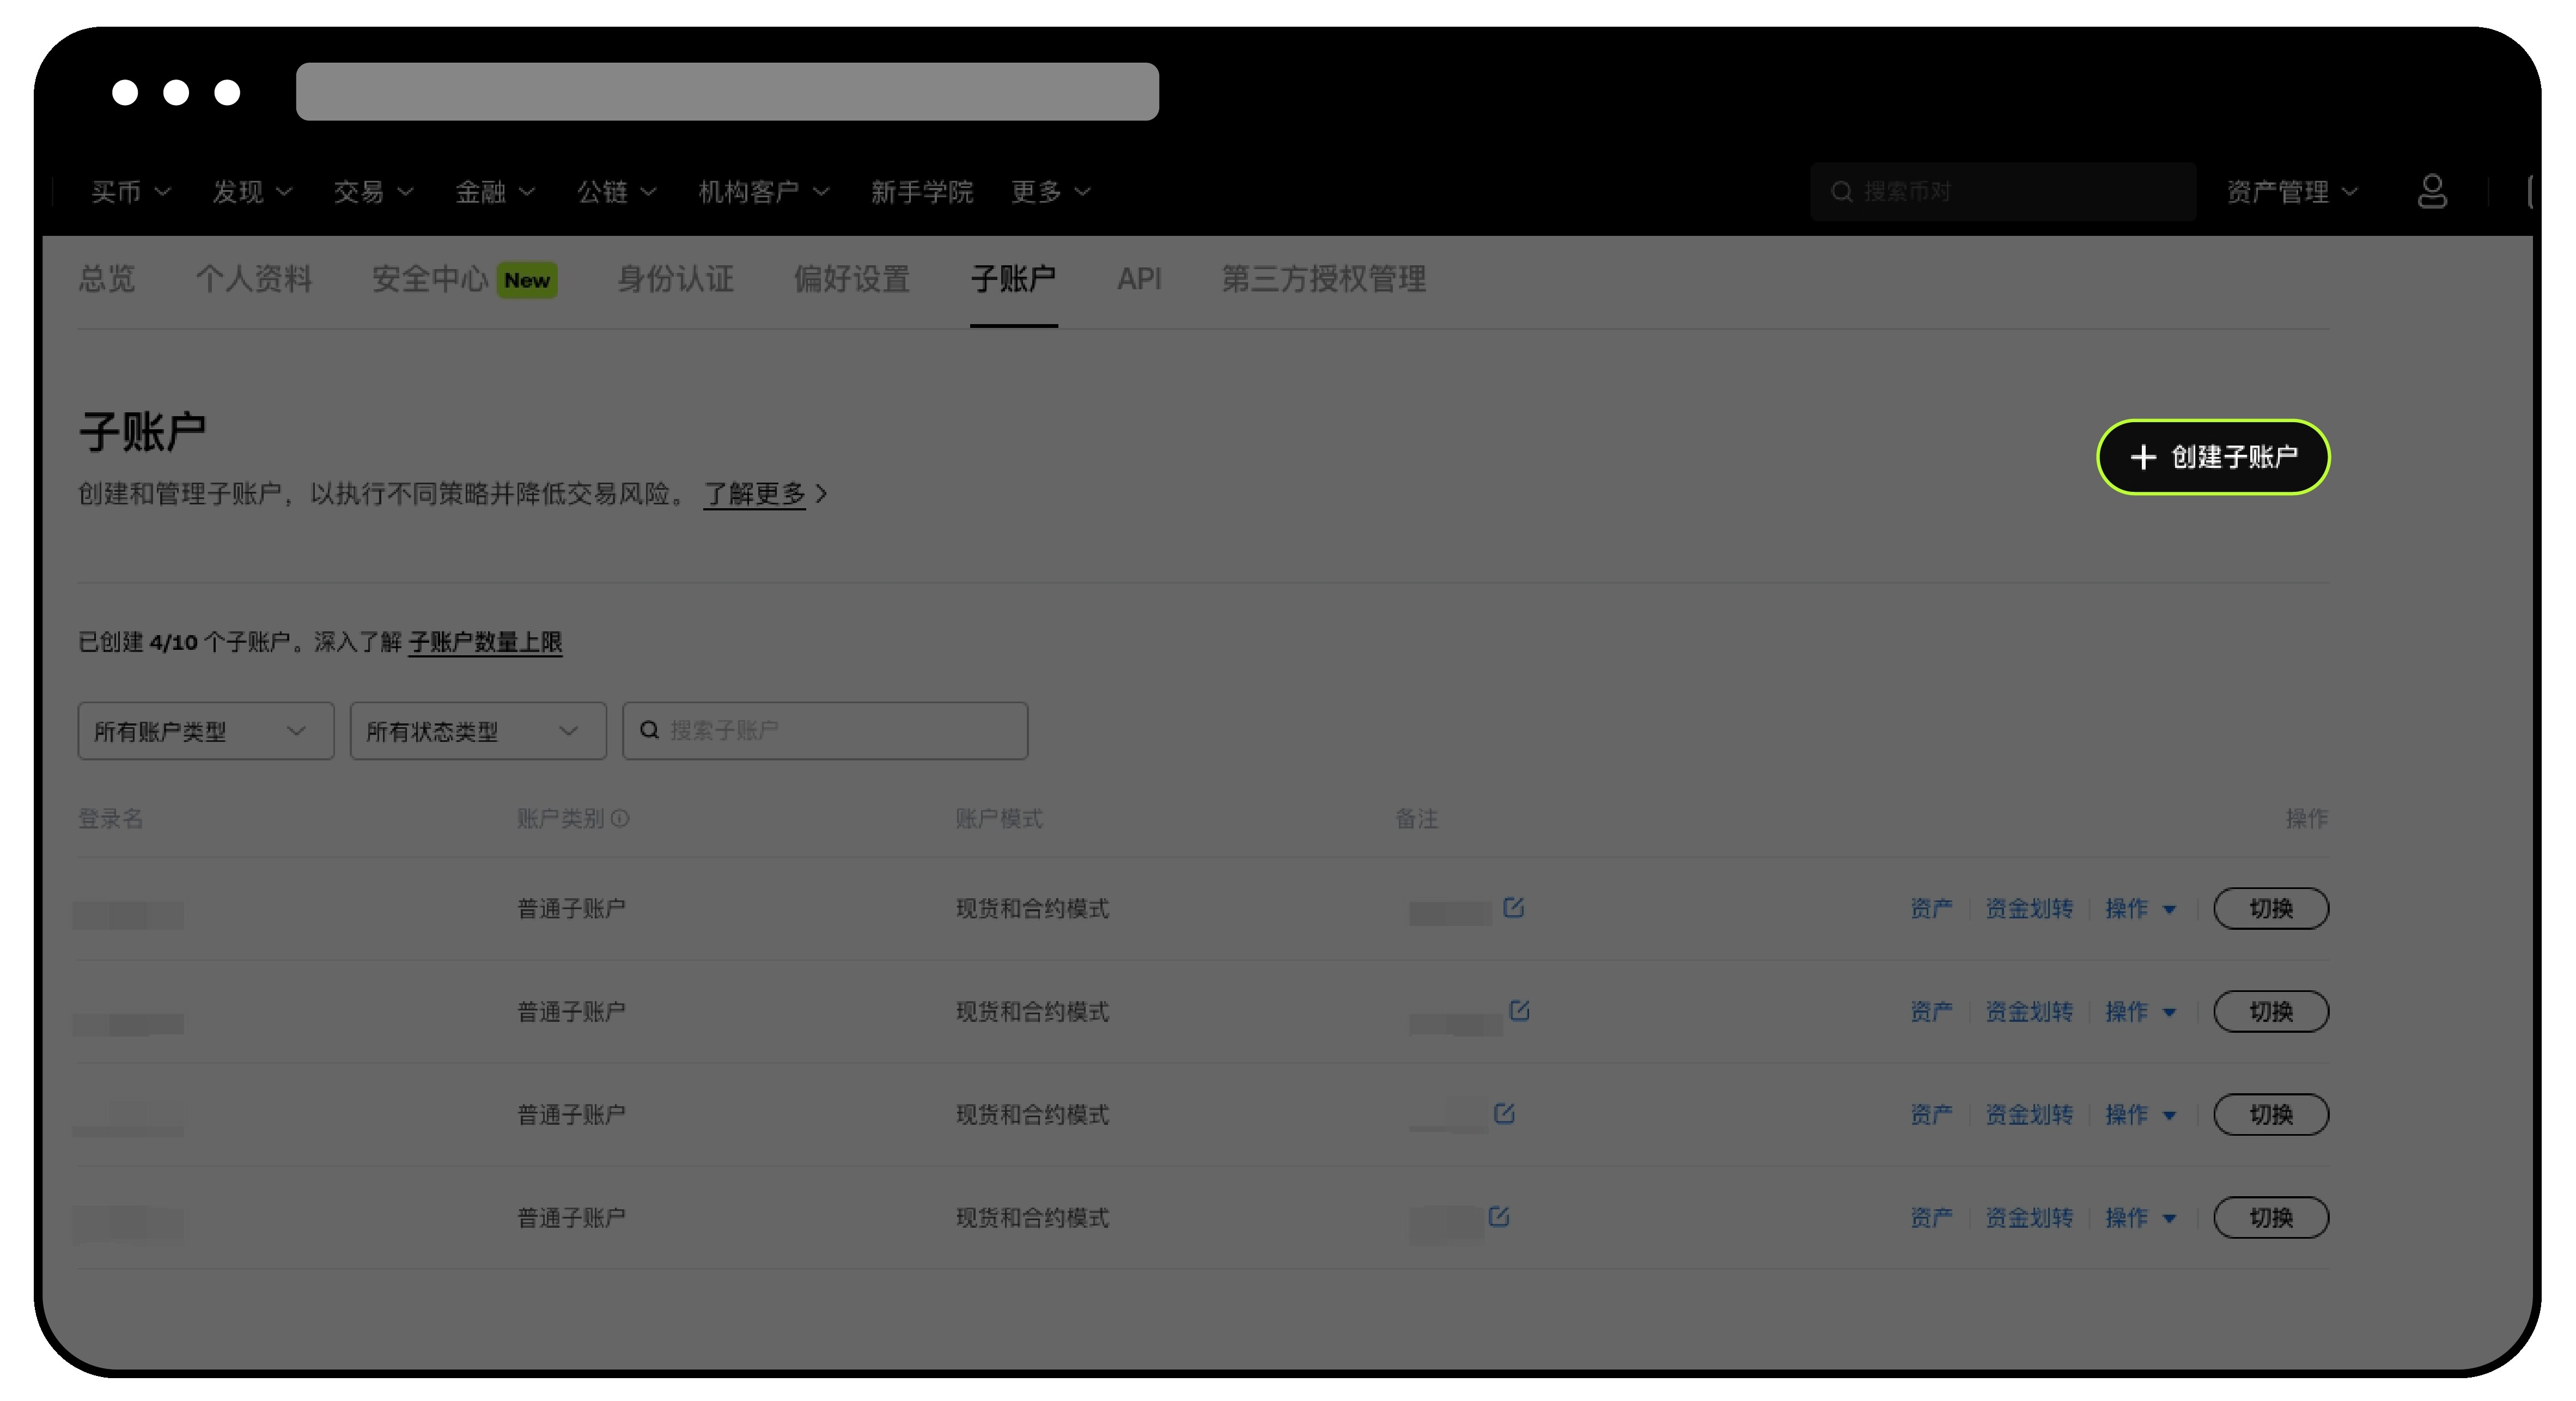Open 资产 link in fourth row
The height and width of the screenshot is (1401, 2576).
click(1931, 1217)
